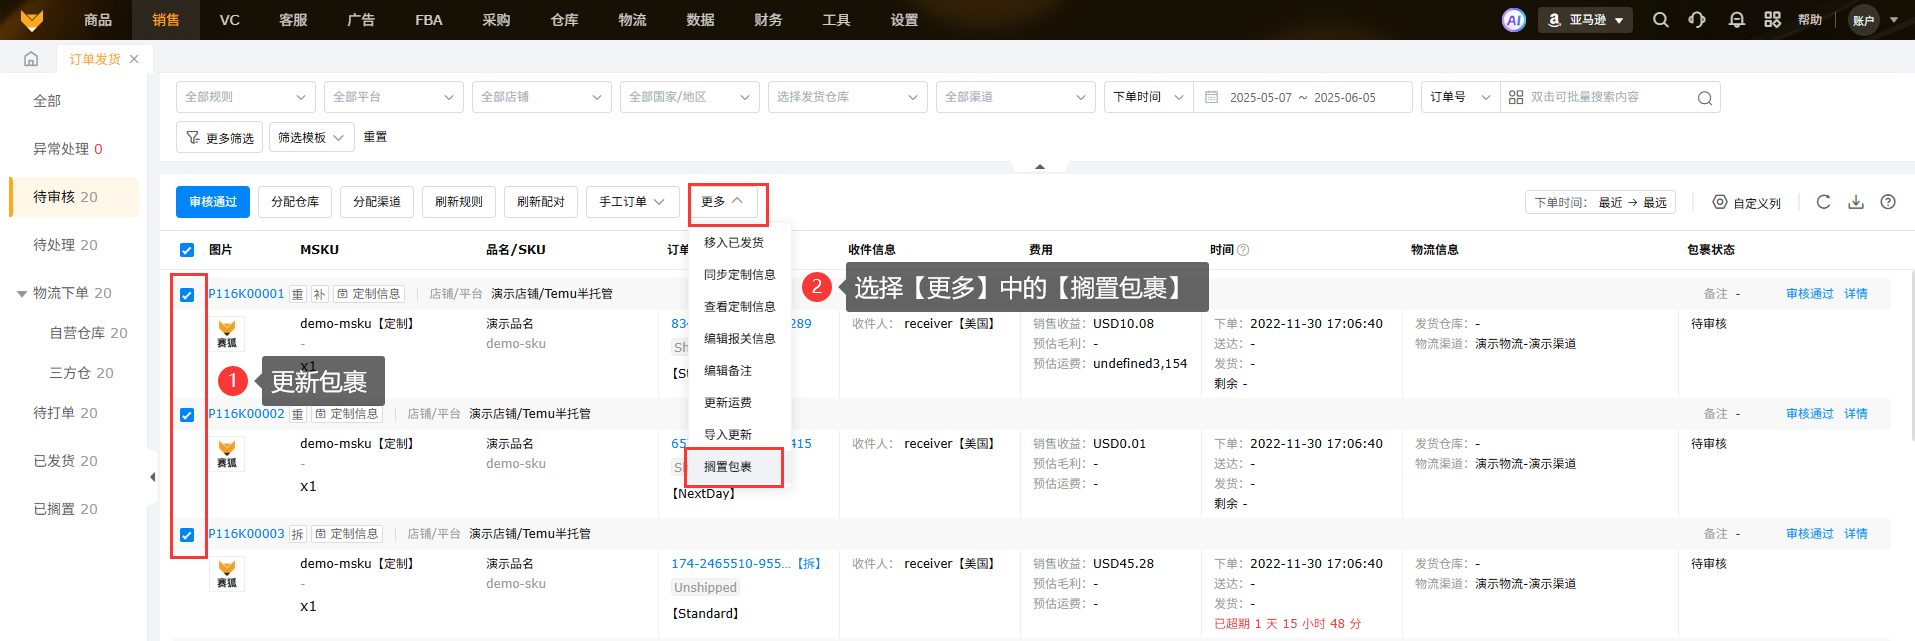Open order number link P116K00002
This screenshot has height=641, width=1915.
click(246, 414)
